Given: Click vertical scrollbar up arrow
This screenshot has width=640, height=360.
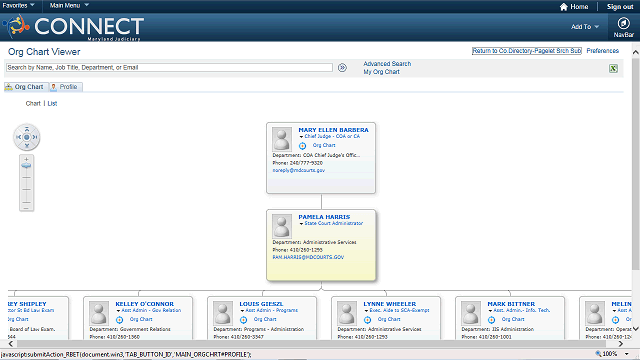Looking at the screenshot, I should point(636,52).
